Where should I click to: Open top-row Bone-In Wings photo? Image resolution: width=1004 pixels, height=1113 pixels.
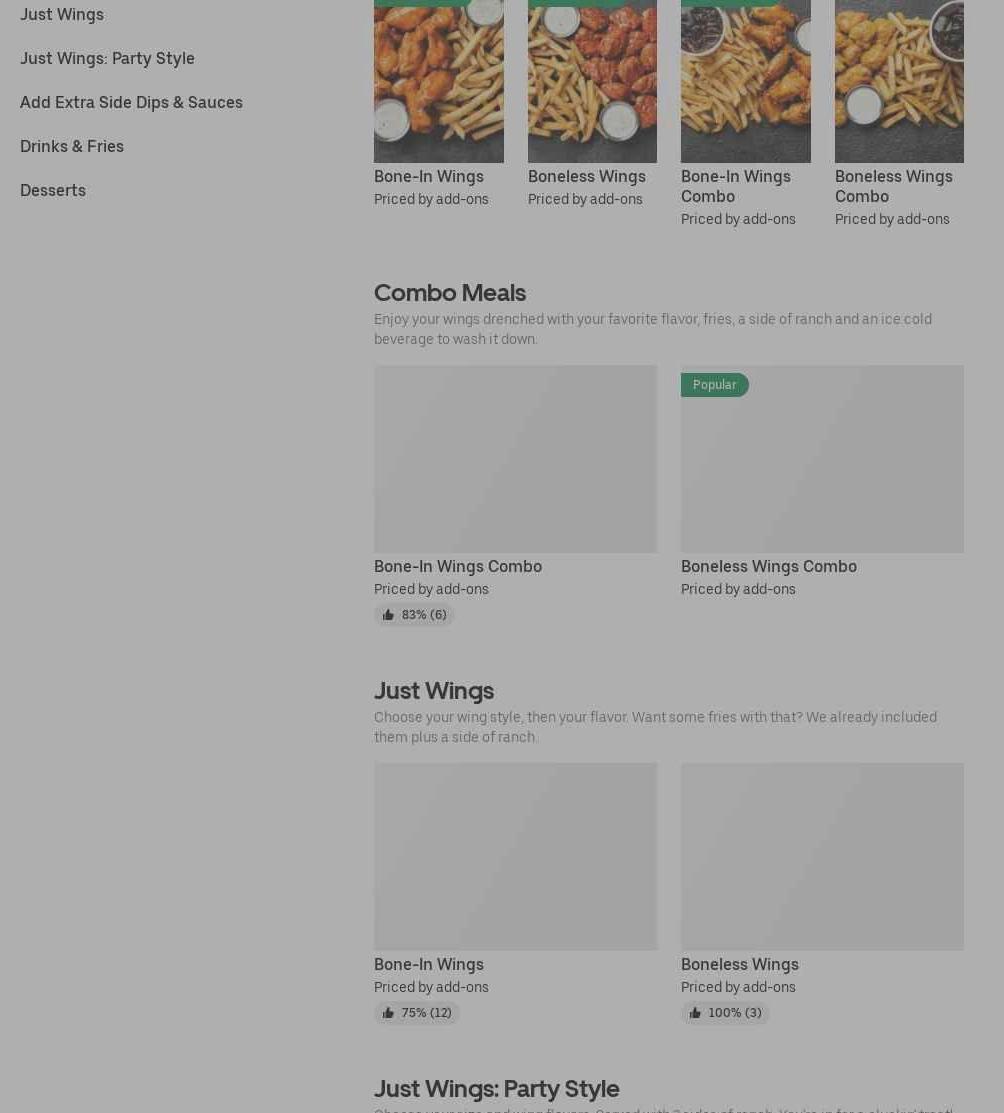tap(439, 81)
